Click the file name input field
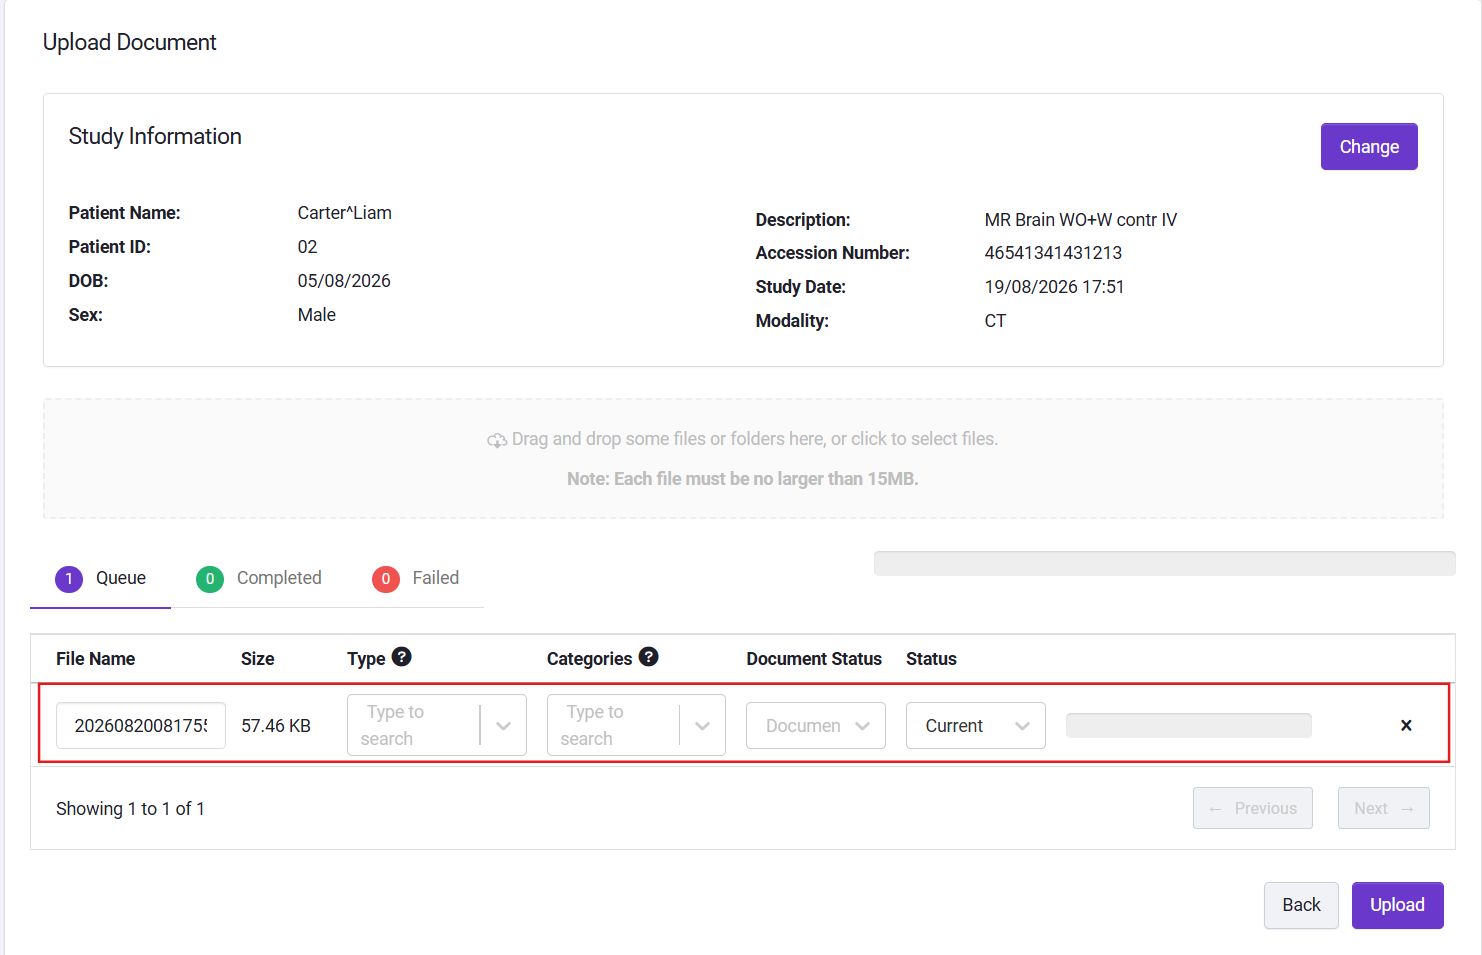This screenshot has width=1482, height=955. point(141,726)
